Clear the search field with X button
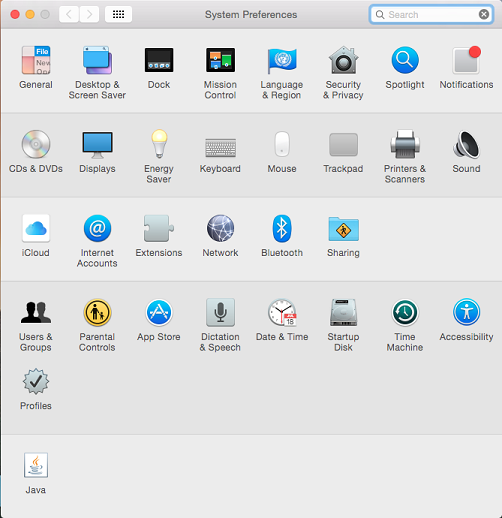The height and width of the screenshot is (518, 502). [x=484, y=14]
